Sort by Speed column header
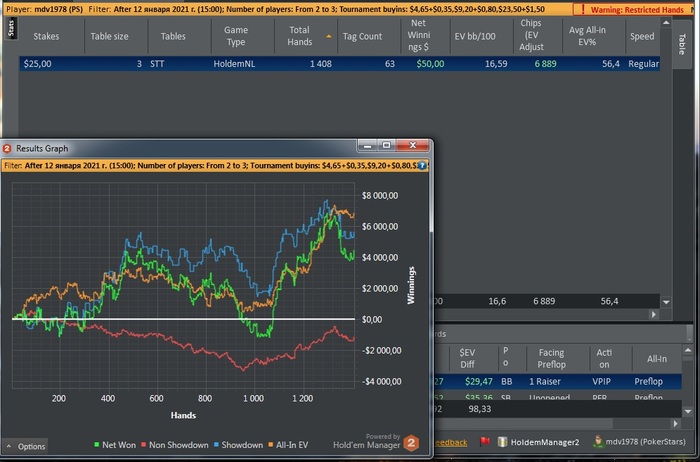This screenshot has width=700, height=462. [642, 36]
